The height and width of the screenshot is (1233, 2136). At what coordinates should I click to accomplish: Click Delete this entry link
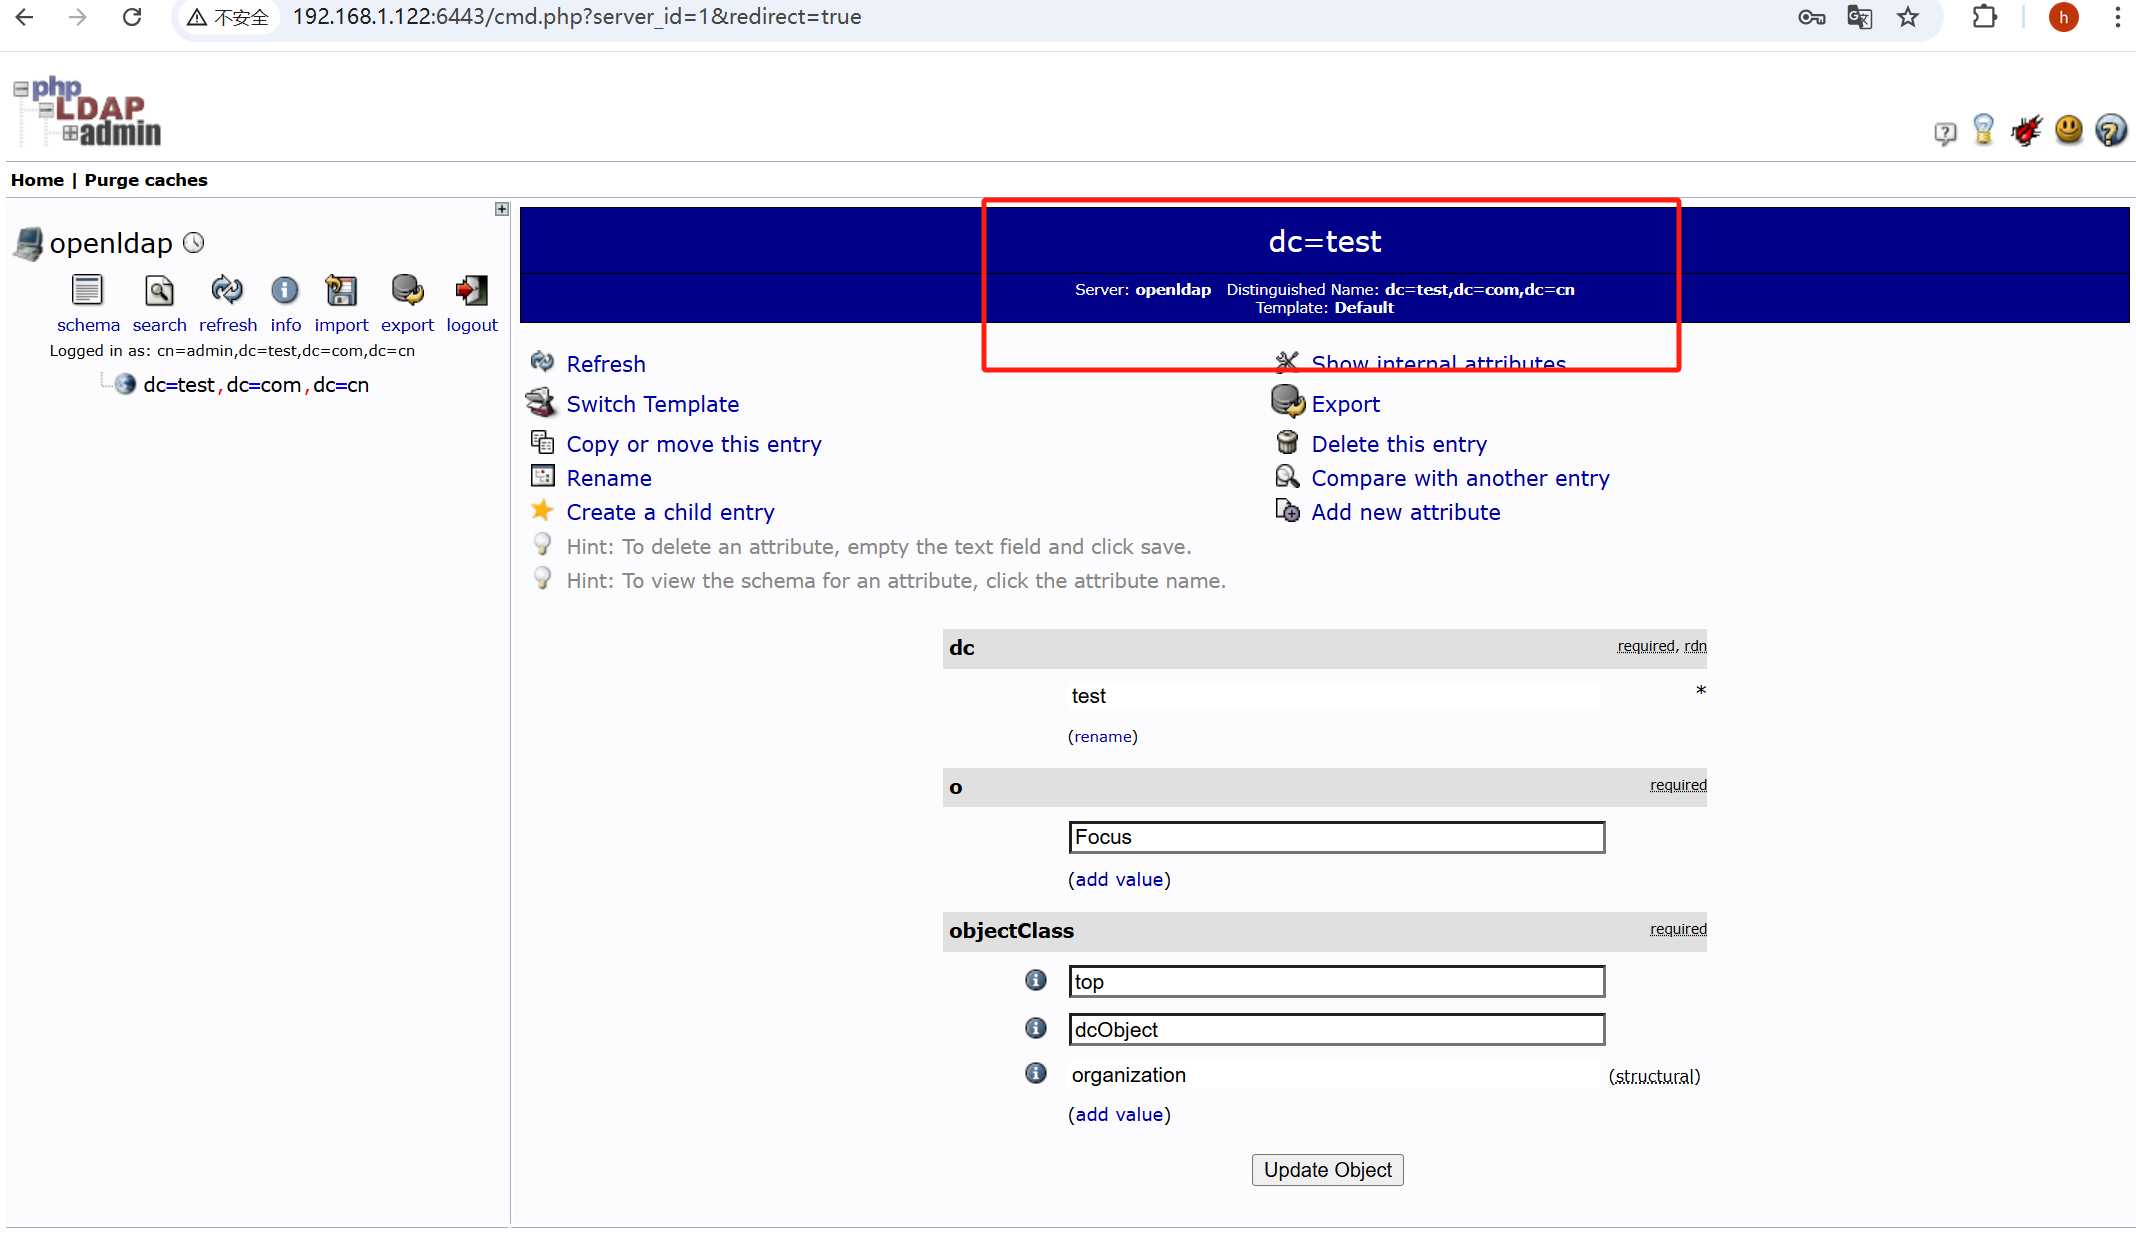(x=1399, y=444)
